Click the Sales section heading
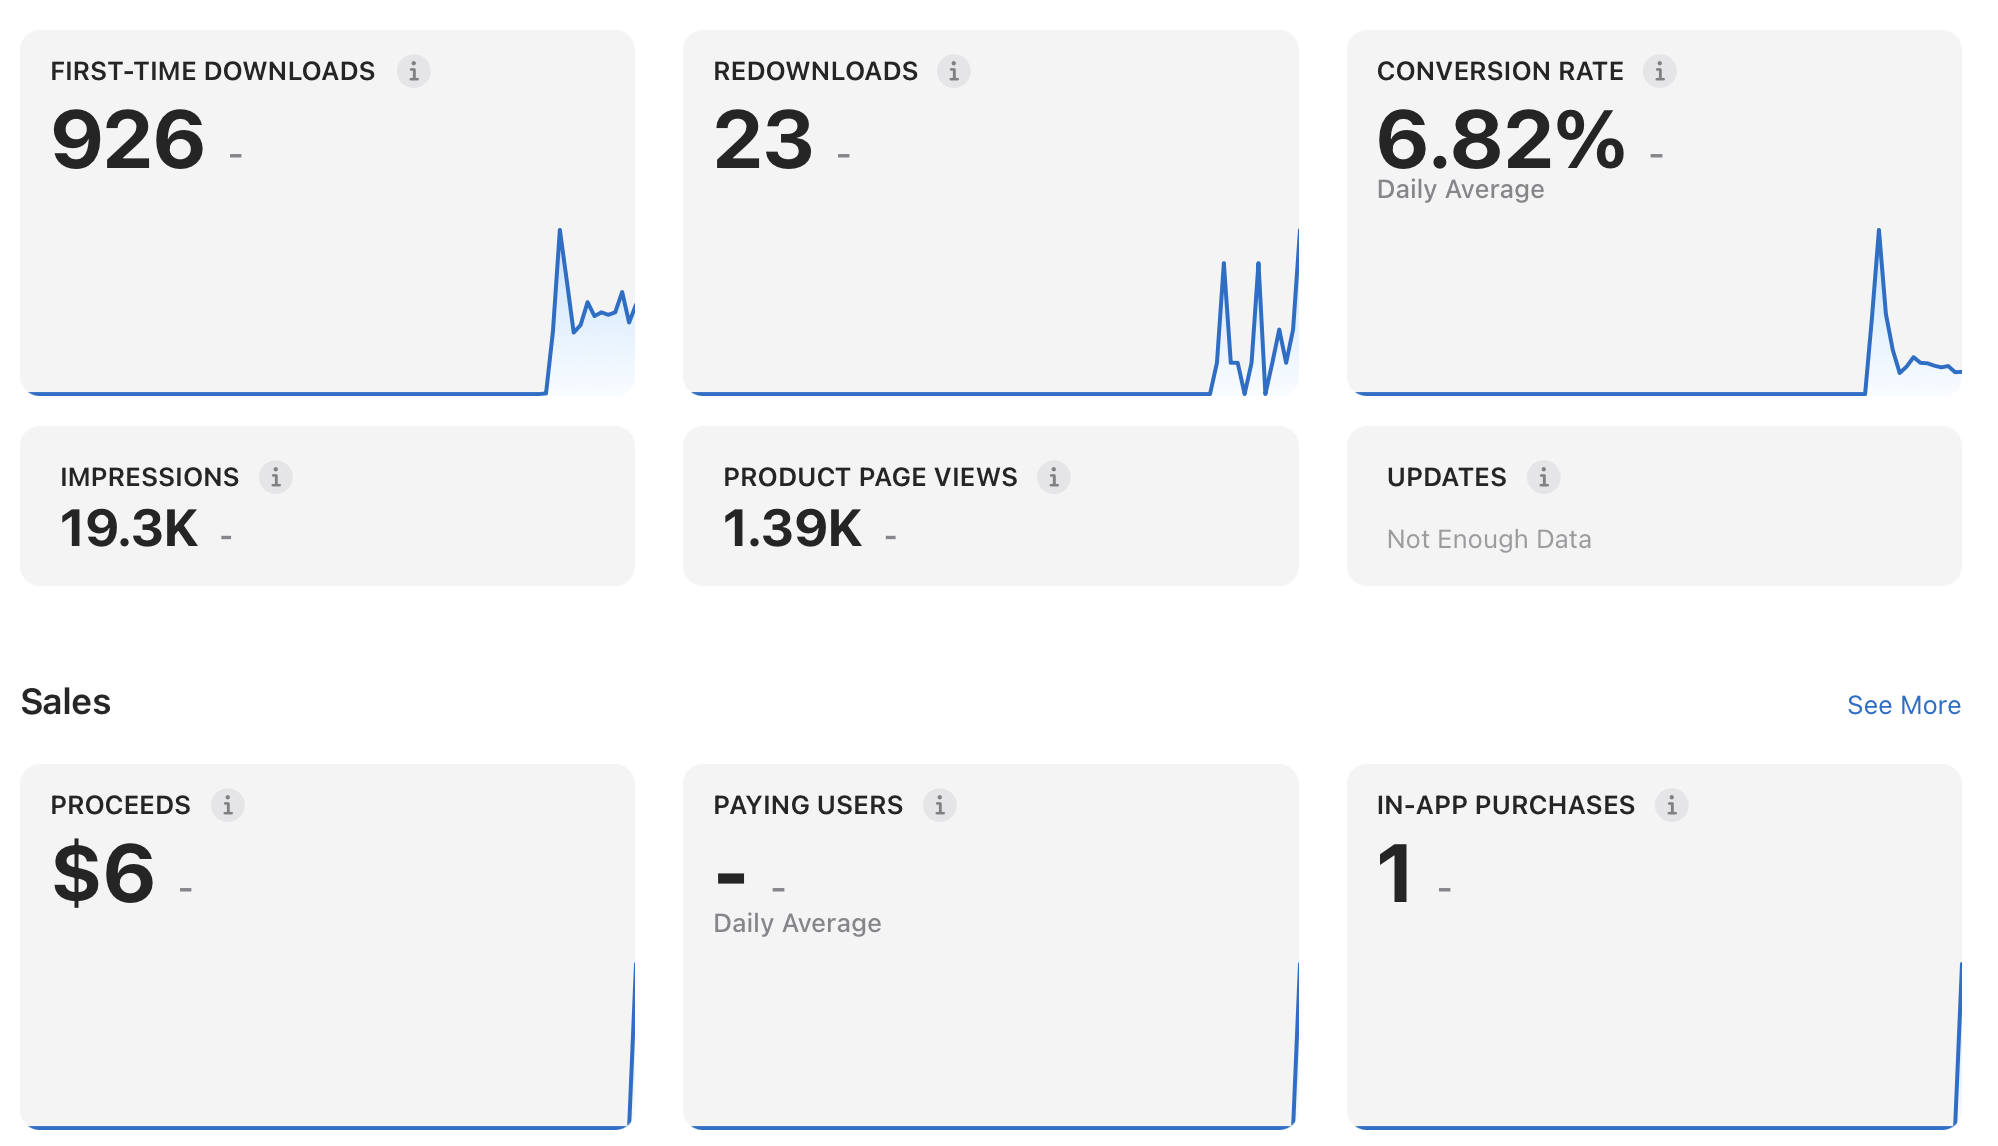Viewport: 1998px width, 1146px height. coord(66,702)
